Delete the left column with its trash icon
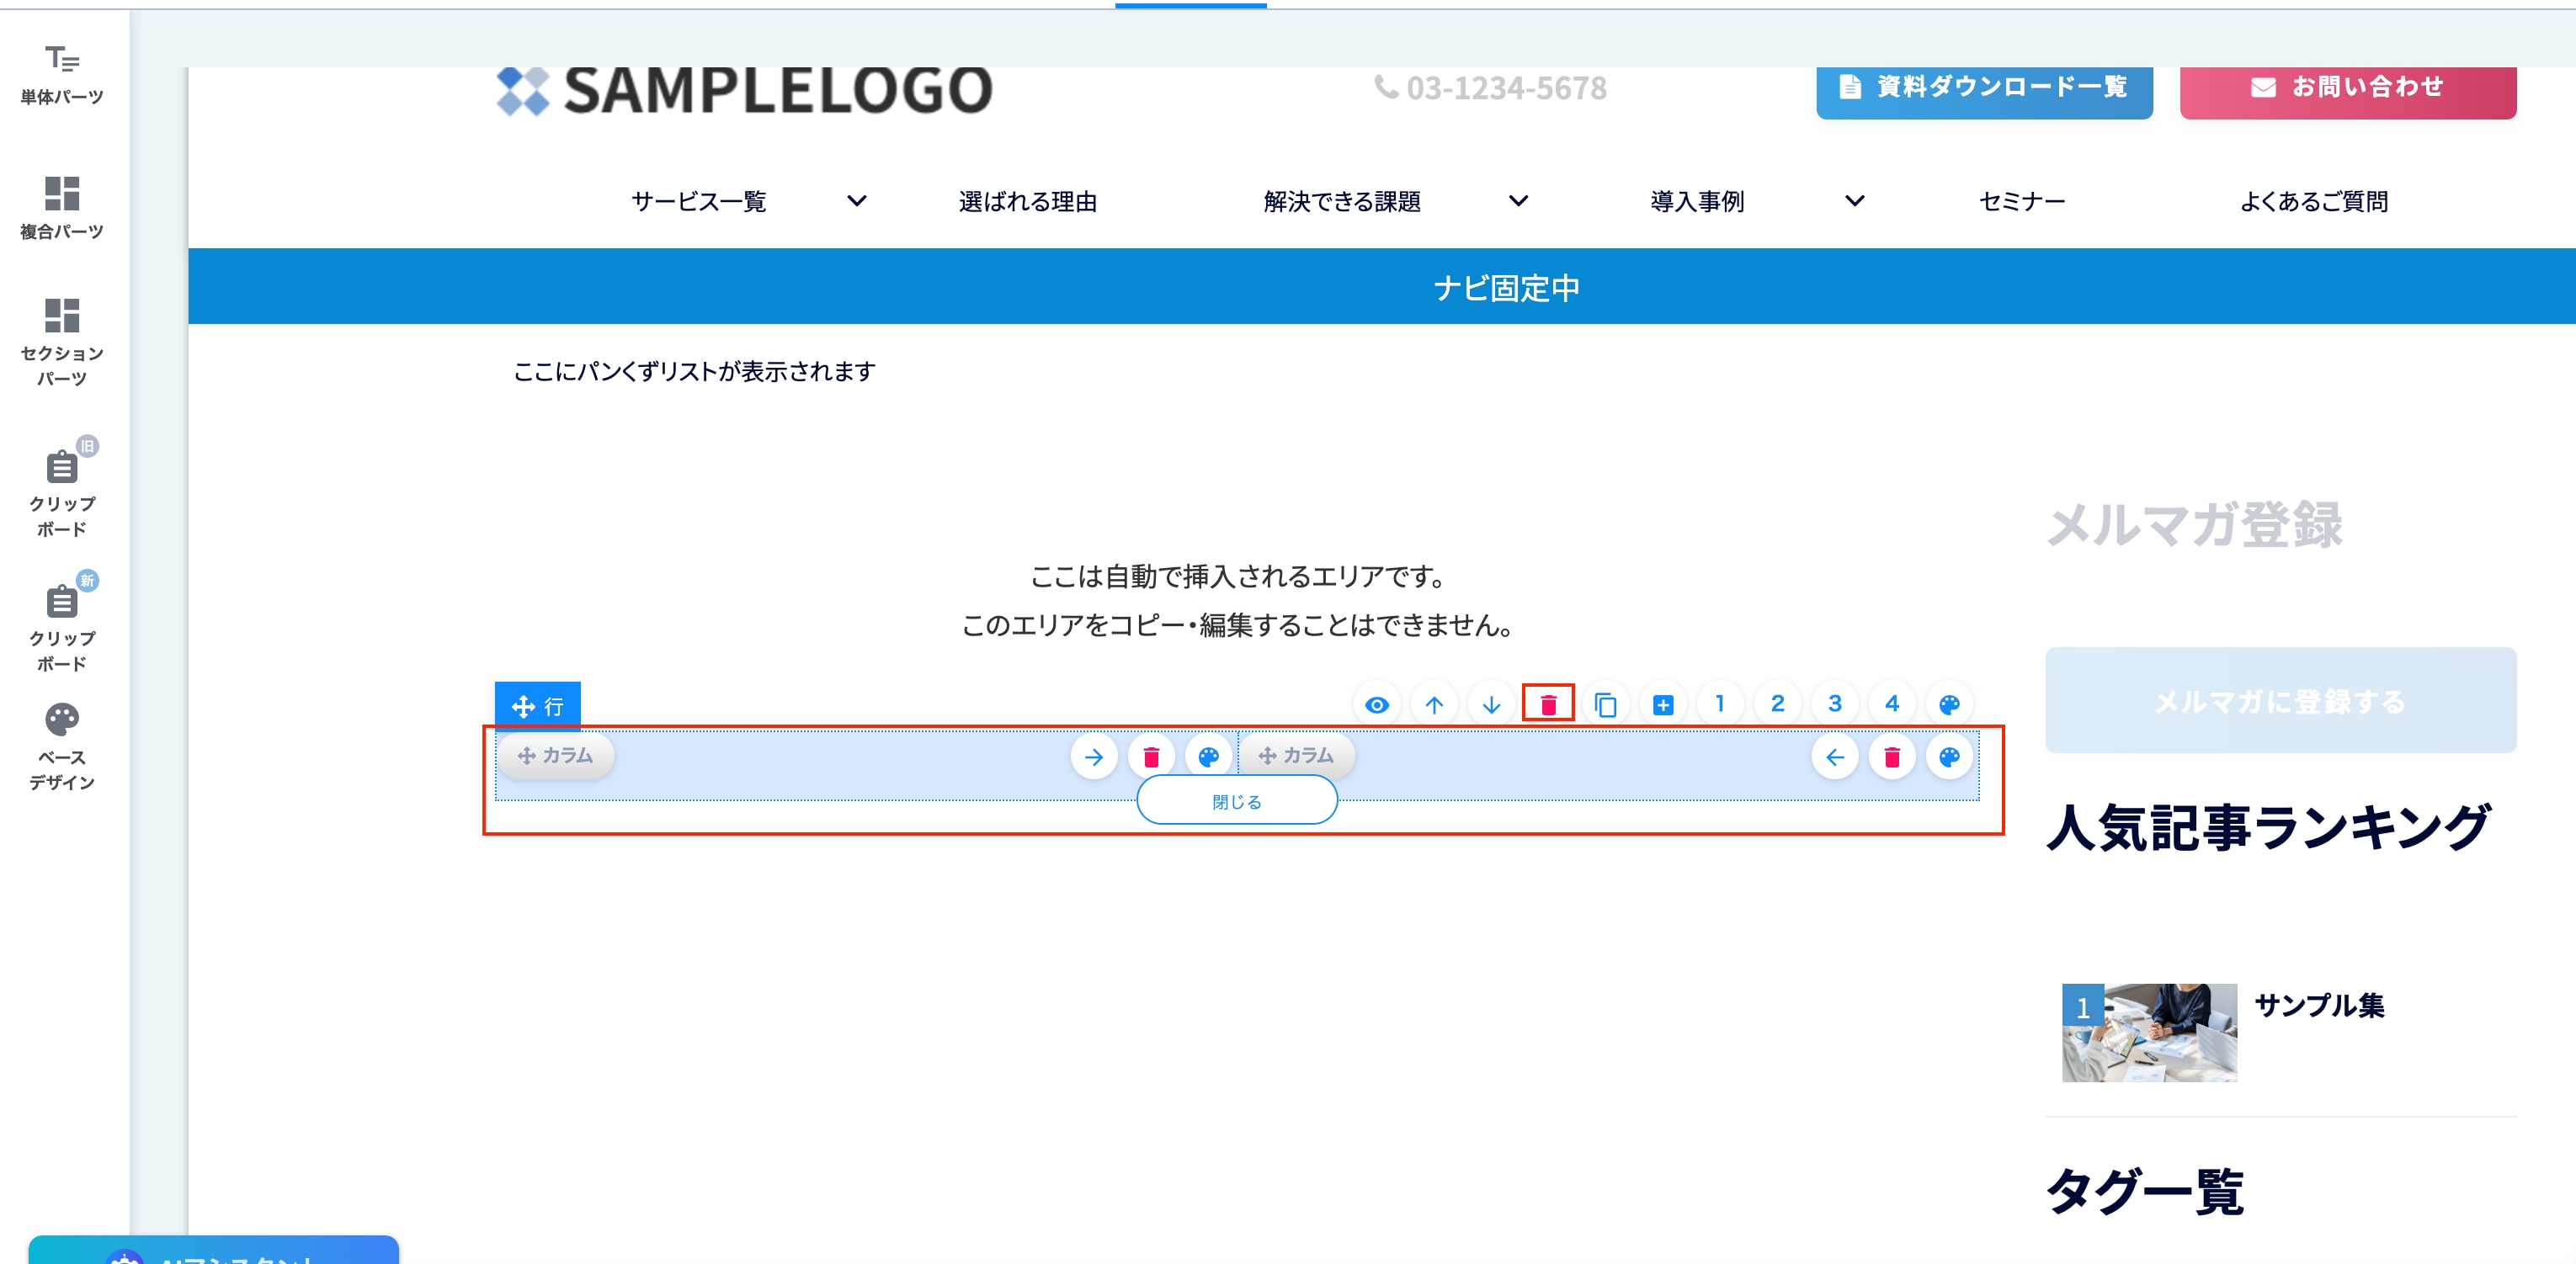 tap(1151, 757)
